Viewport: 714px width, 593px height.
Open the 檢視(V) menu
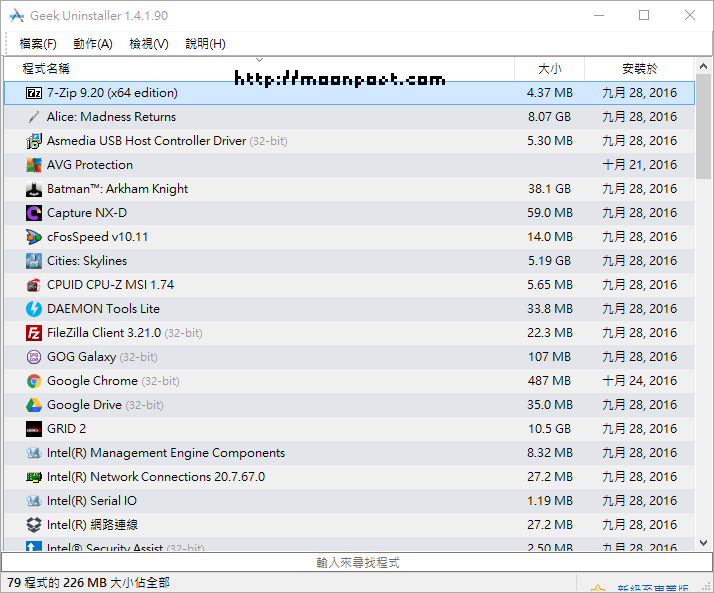149,44
